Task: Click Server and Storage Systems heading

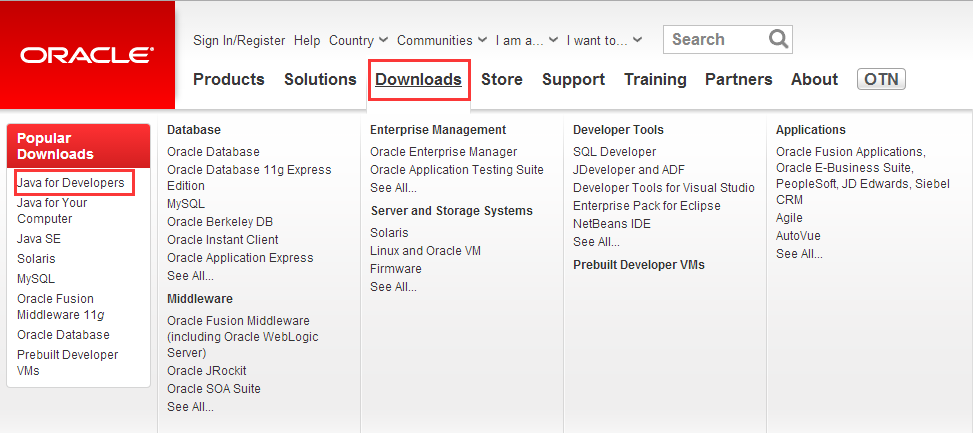Action: 452,211
